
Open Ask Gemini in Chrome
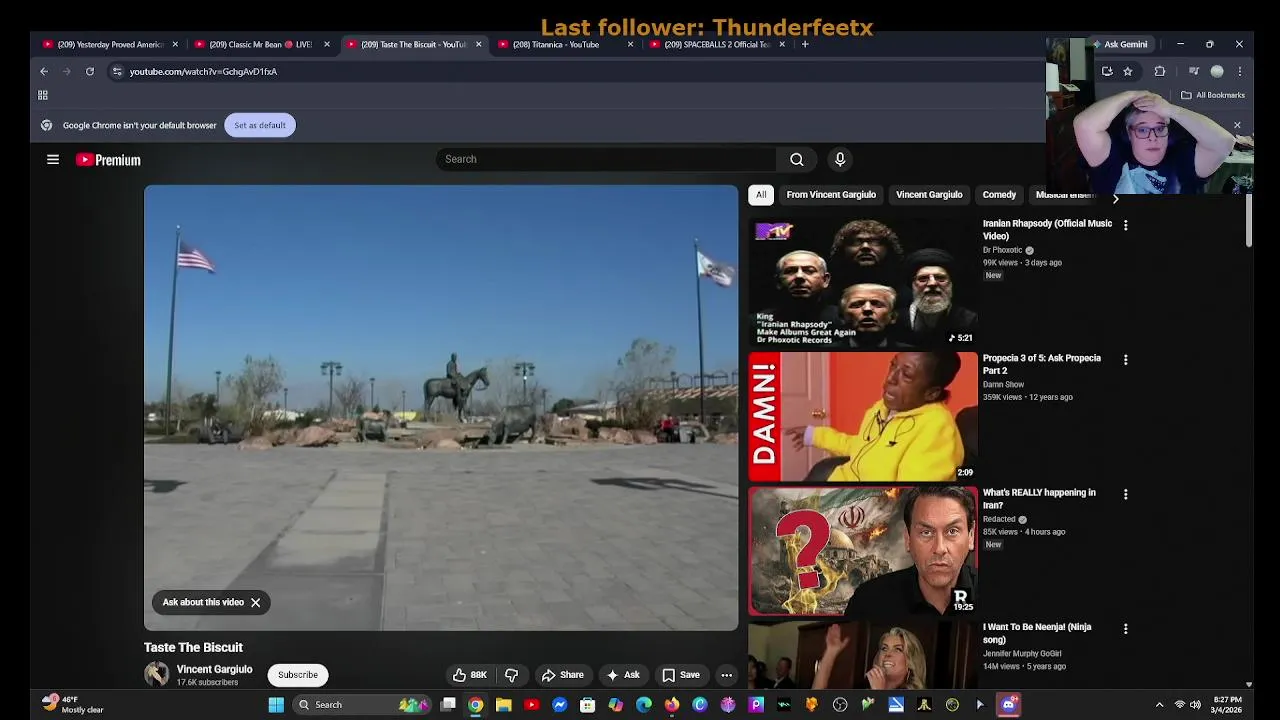1119,44
